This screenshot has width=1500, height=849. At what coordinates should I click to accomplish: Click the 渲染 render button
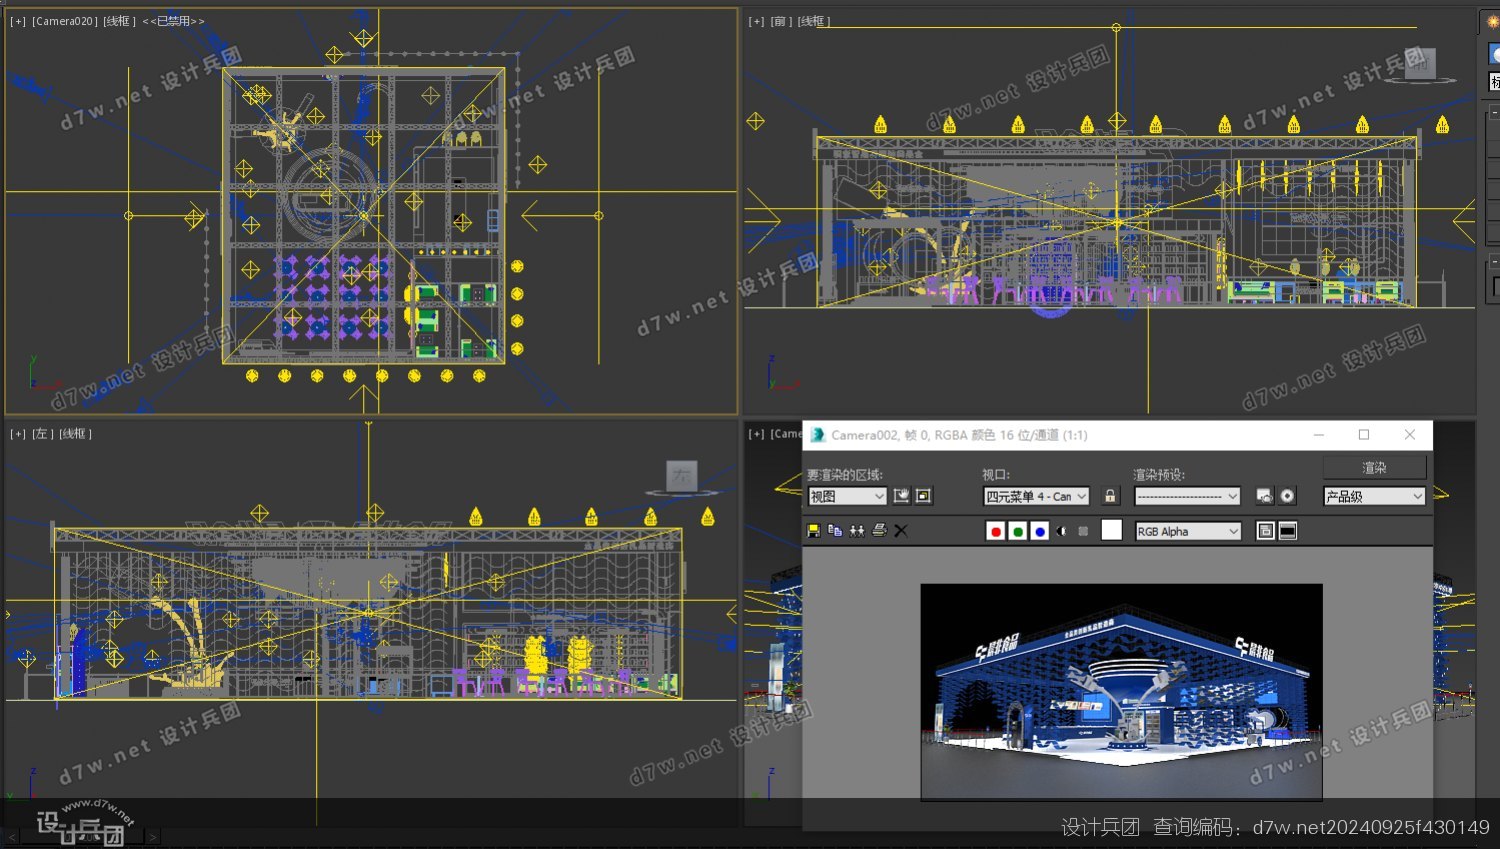(1374, 467)
